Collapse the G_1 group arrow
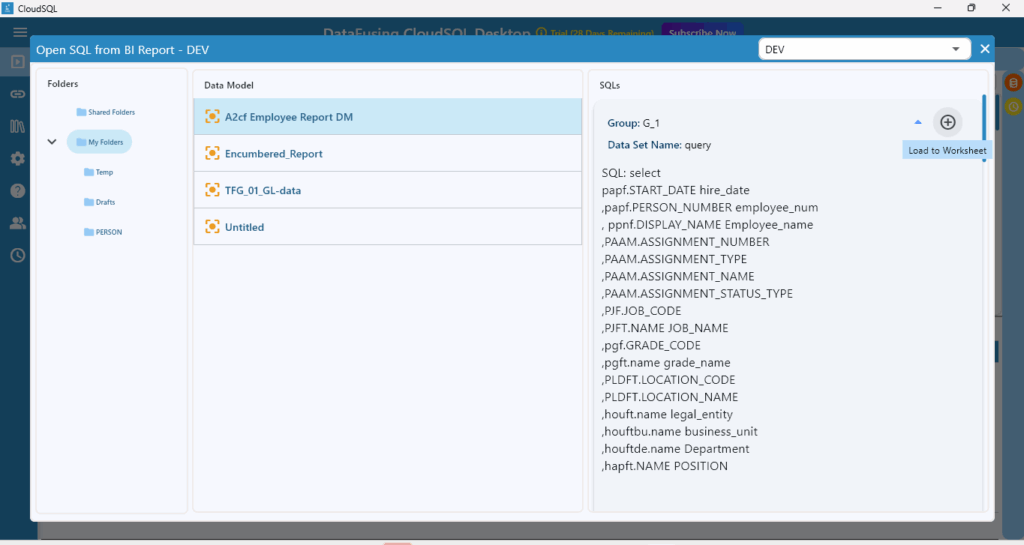The height and width of the screenshot is (545, 1024). tap(918, 122)
